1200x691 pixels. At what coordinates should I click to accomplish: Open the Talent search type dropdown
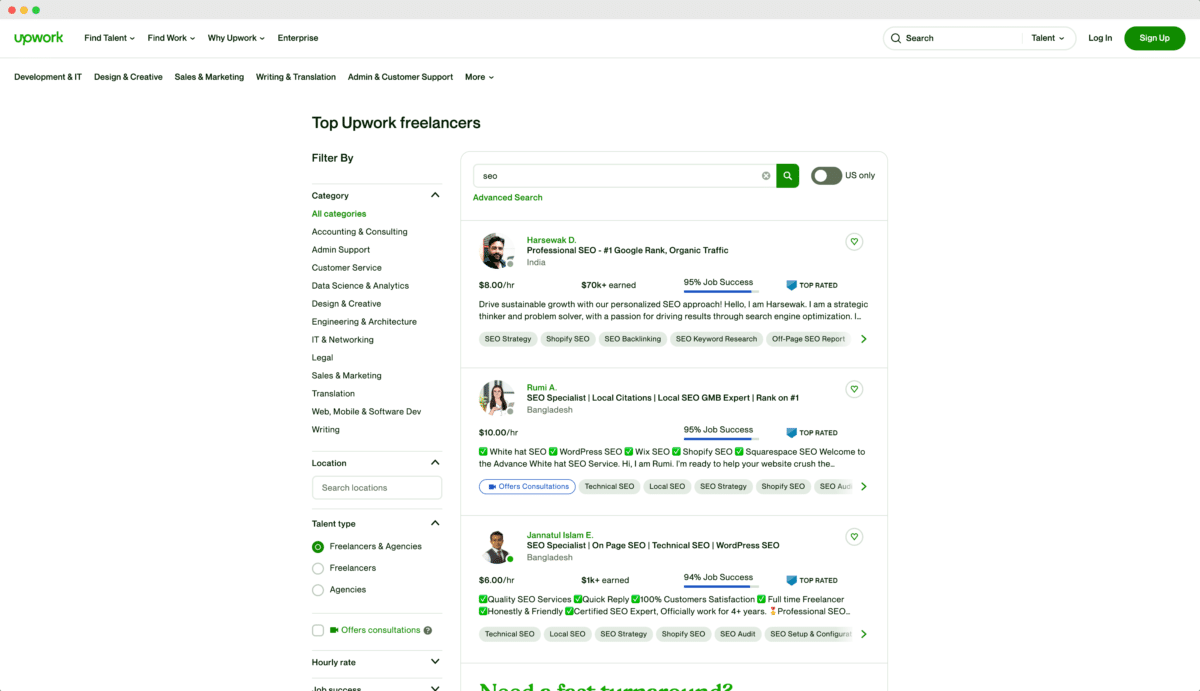coord(1048,38)
